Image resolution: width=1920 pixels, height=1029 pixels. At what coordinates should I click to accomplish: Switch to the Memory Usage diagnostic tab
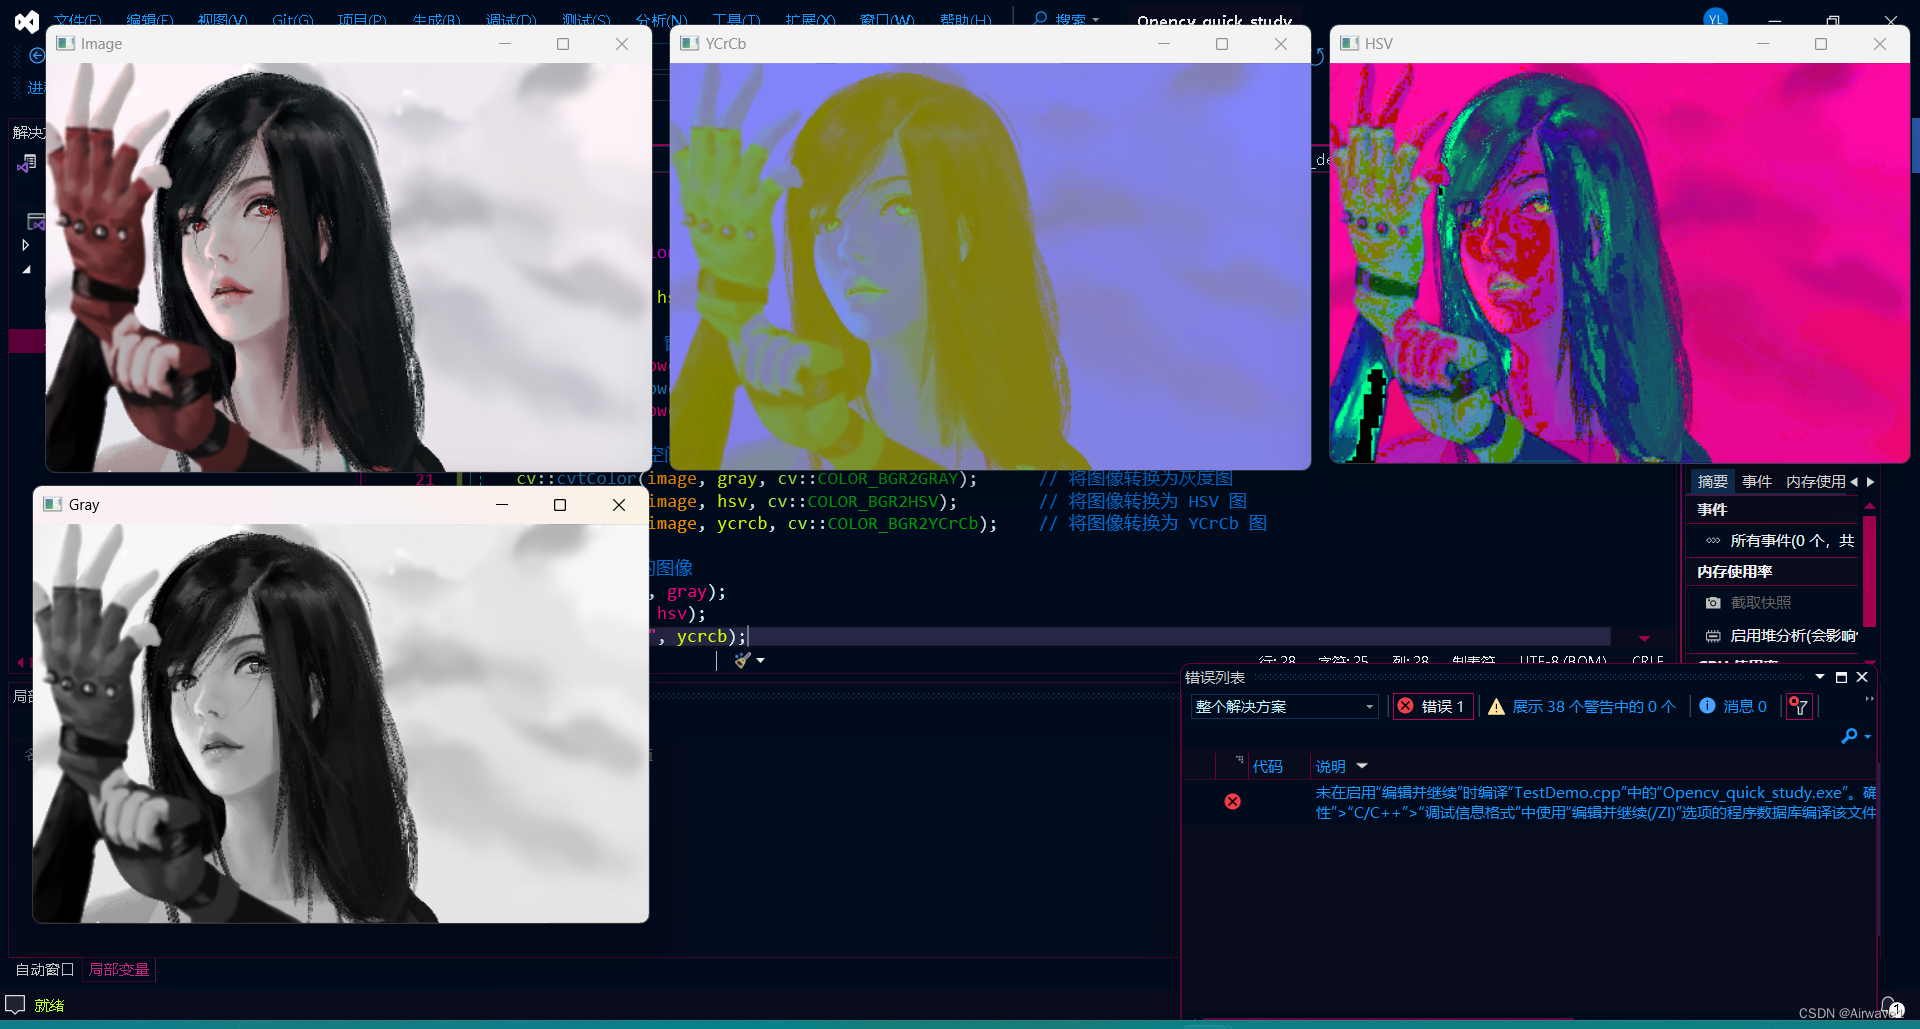(x=1816, y=482)
